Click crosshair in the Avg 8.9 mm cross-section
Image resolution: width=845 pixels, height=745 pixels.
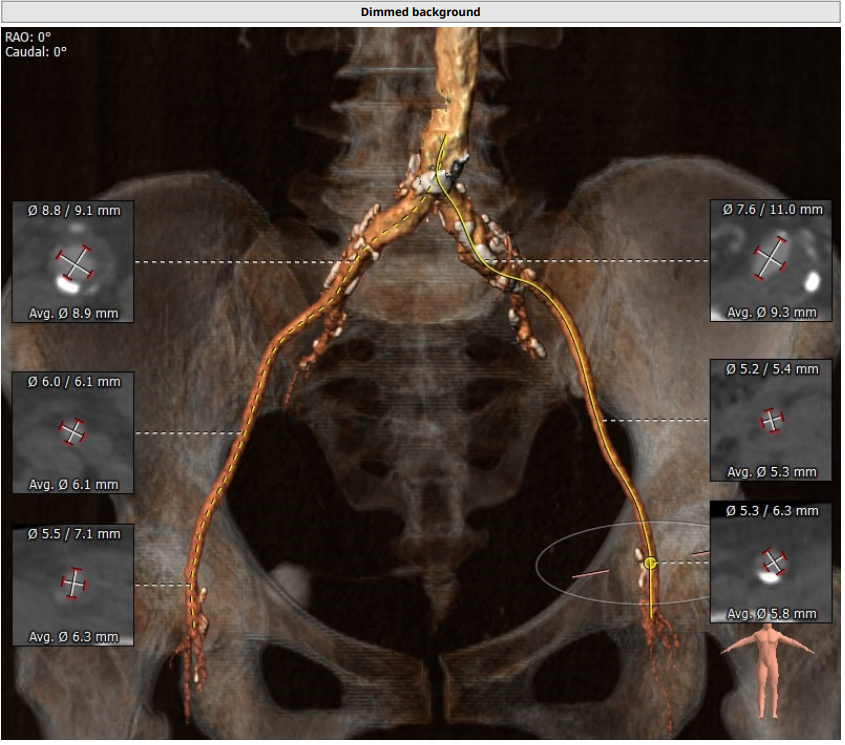click(74, 263)
